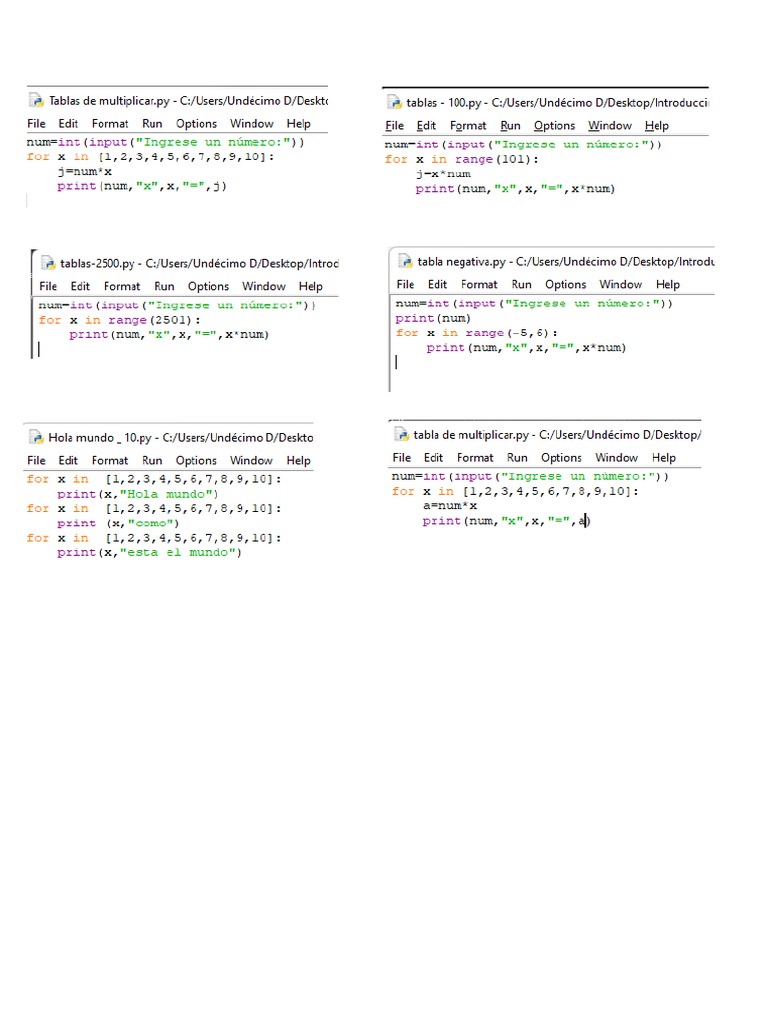Click the print(num) line in tabla negativa.py
Viewport: 768px width, 1024px height.
click(433, 318)
